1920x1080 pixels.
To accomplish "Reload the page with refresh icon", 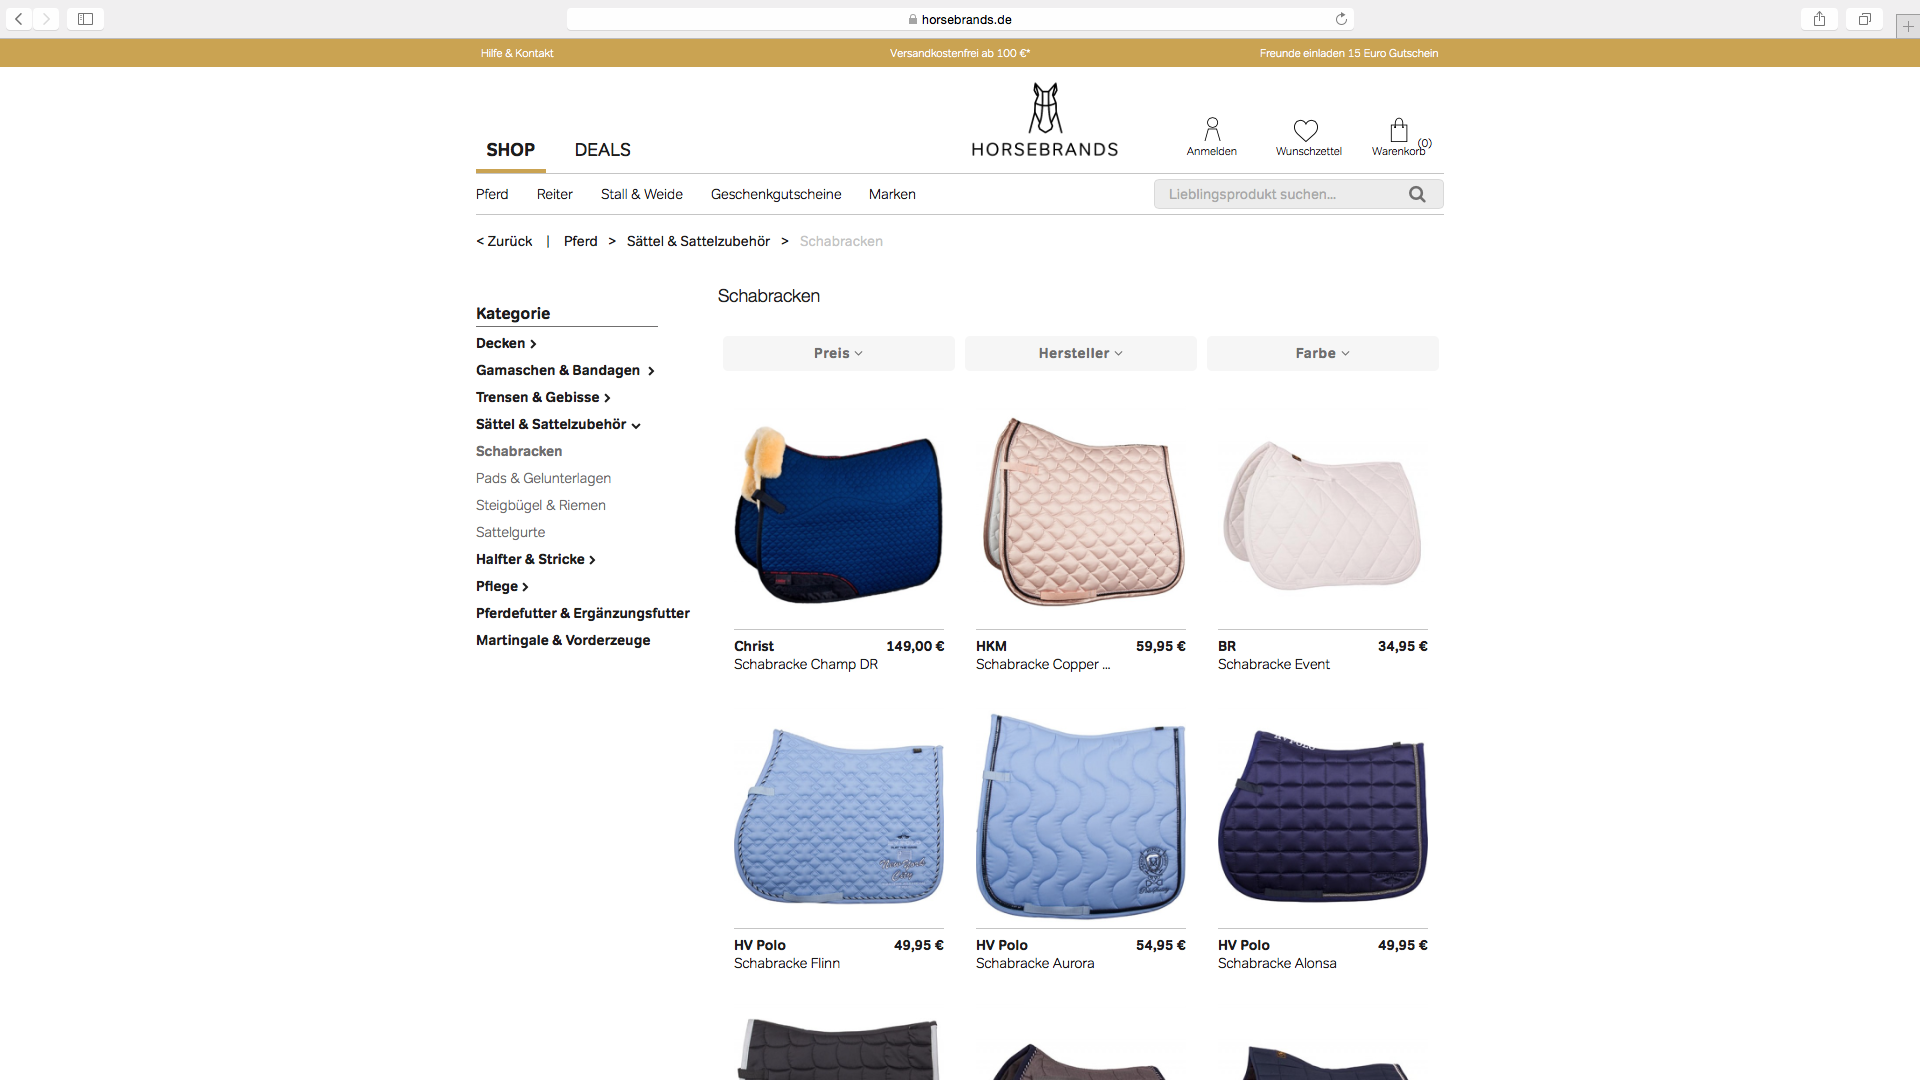I will click(1341, 19).
